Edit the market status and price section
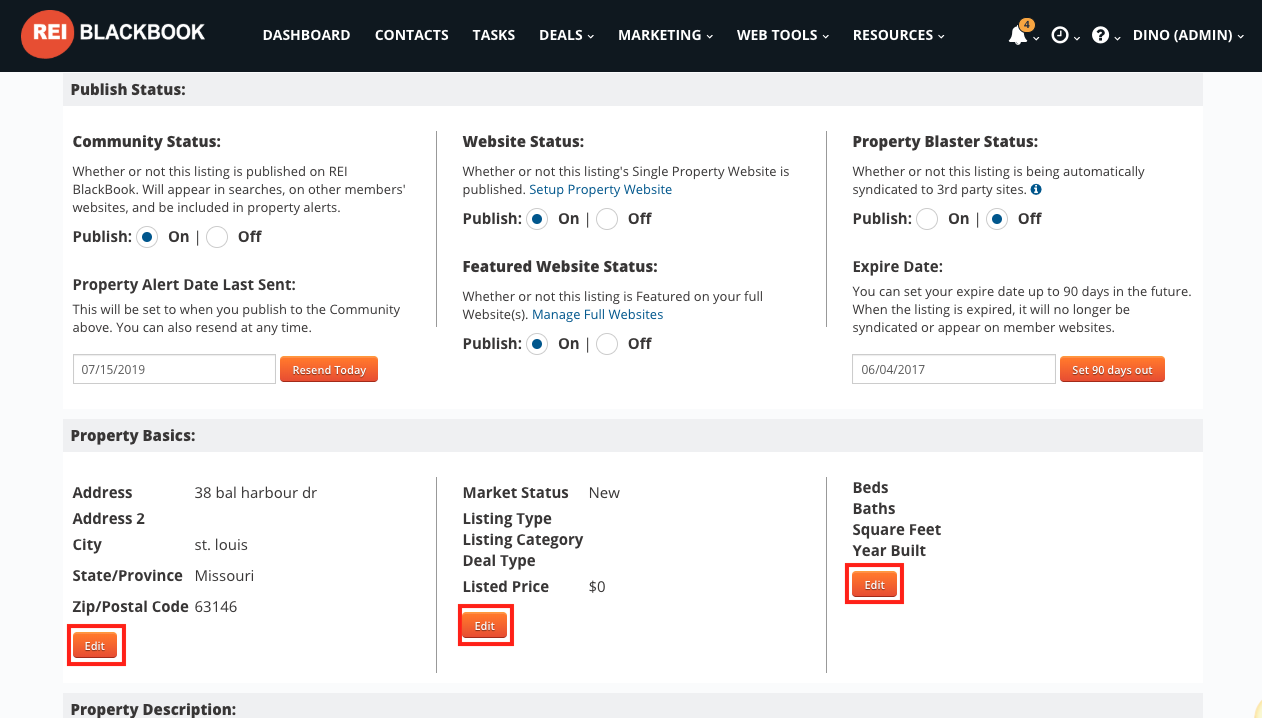 (485, 626)
